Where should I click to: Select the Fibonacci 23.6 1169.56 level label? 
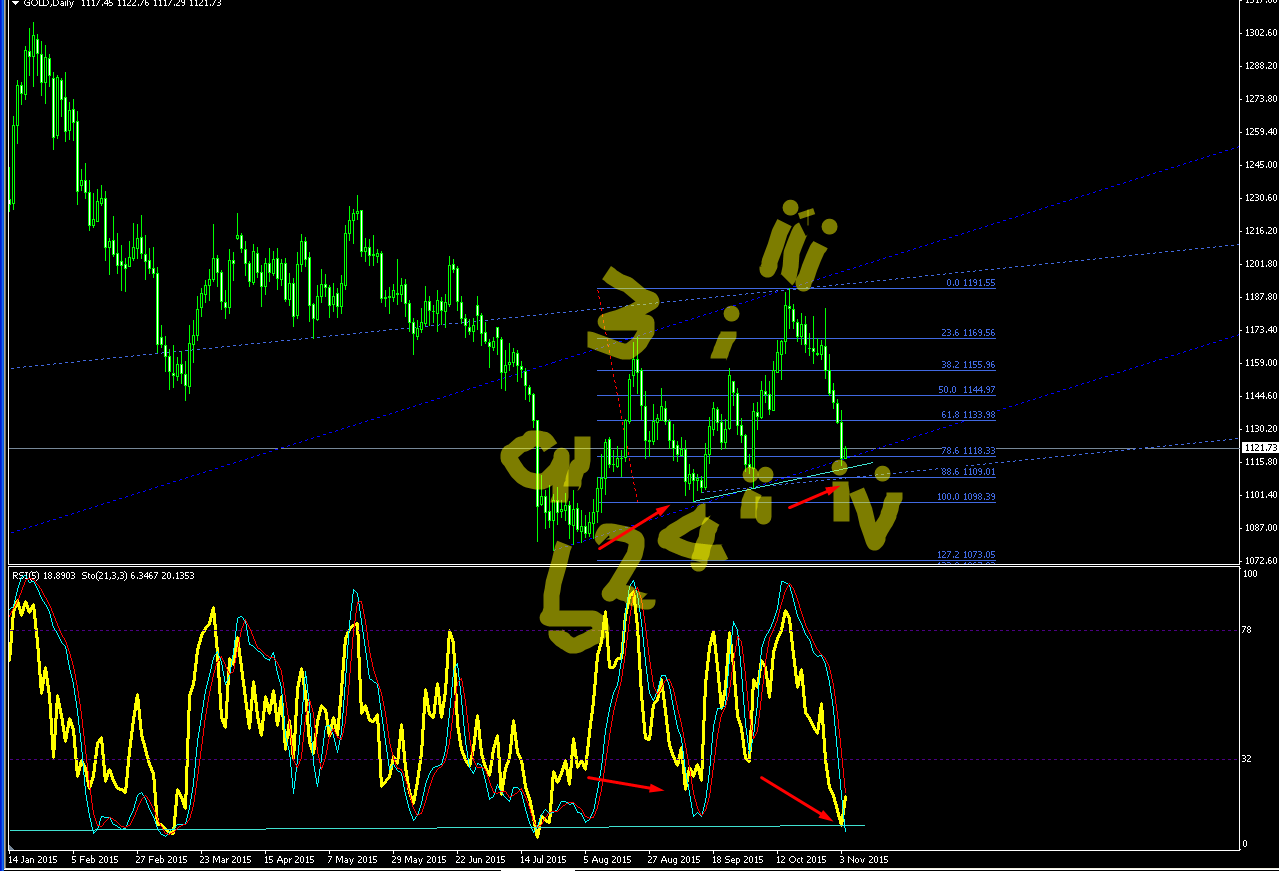[969, 333]
